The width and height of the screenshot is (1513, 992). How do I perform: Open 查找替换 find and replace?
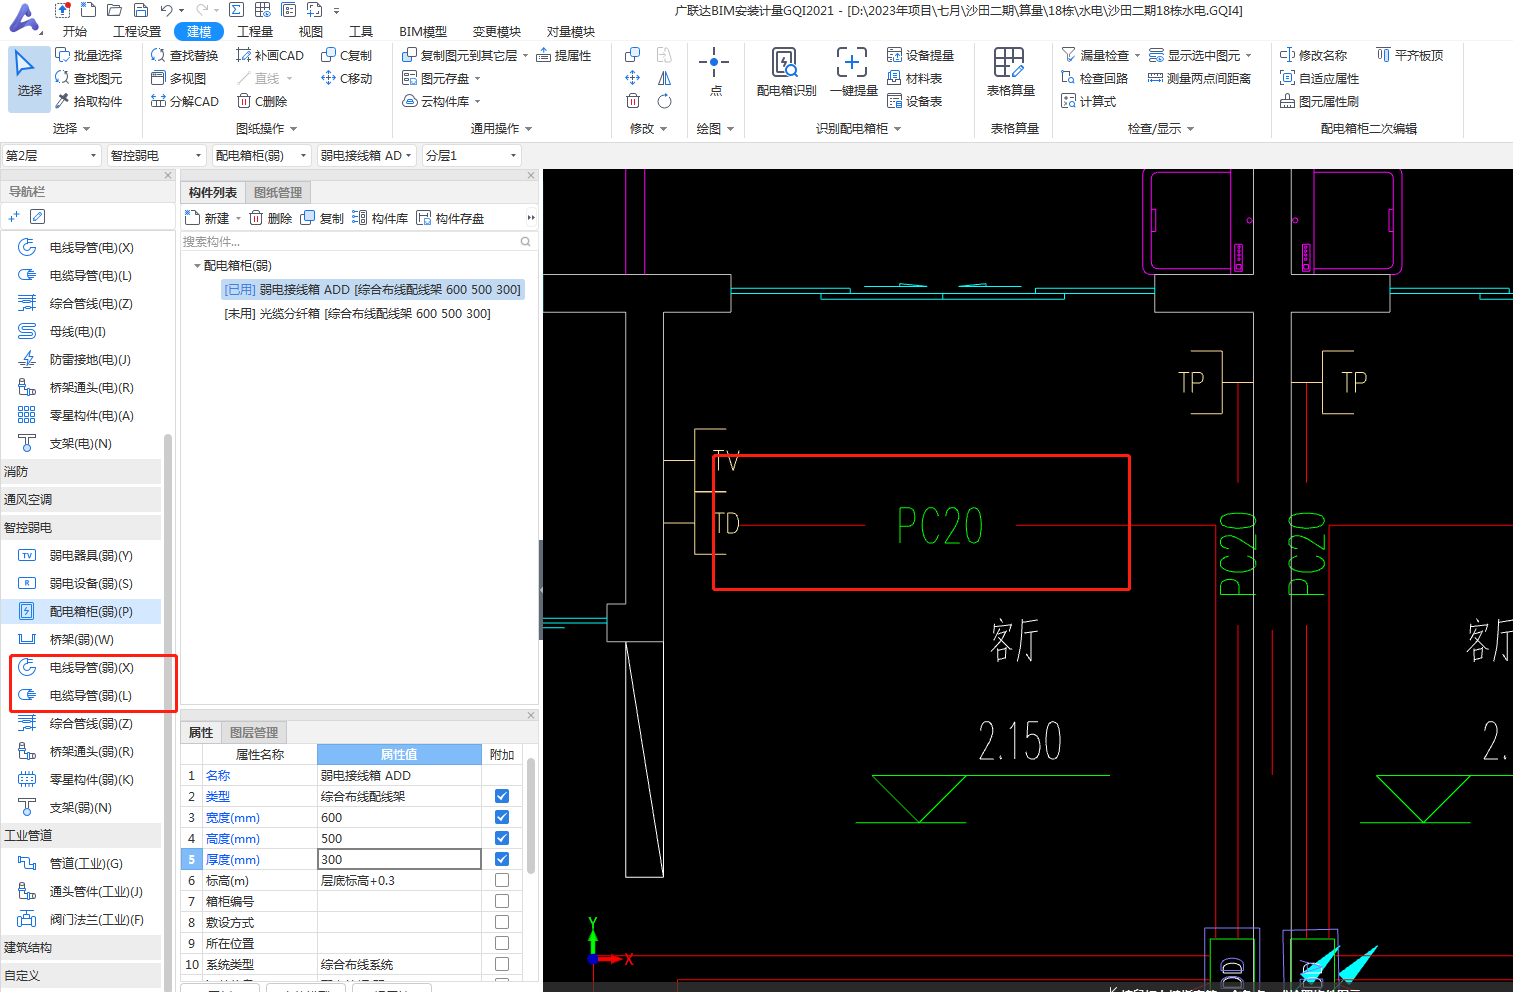(184, 55)
